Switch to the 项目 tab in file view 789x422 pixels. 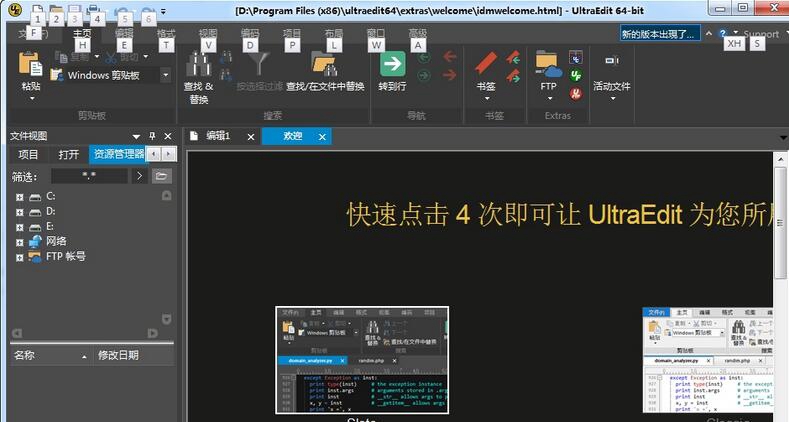(x=28, y=154)
